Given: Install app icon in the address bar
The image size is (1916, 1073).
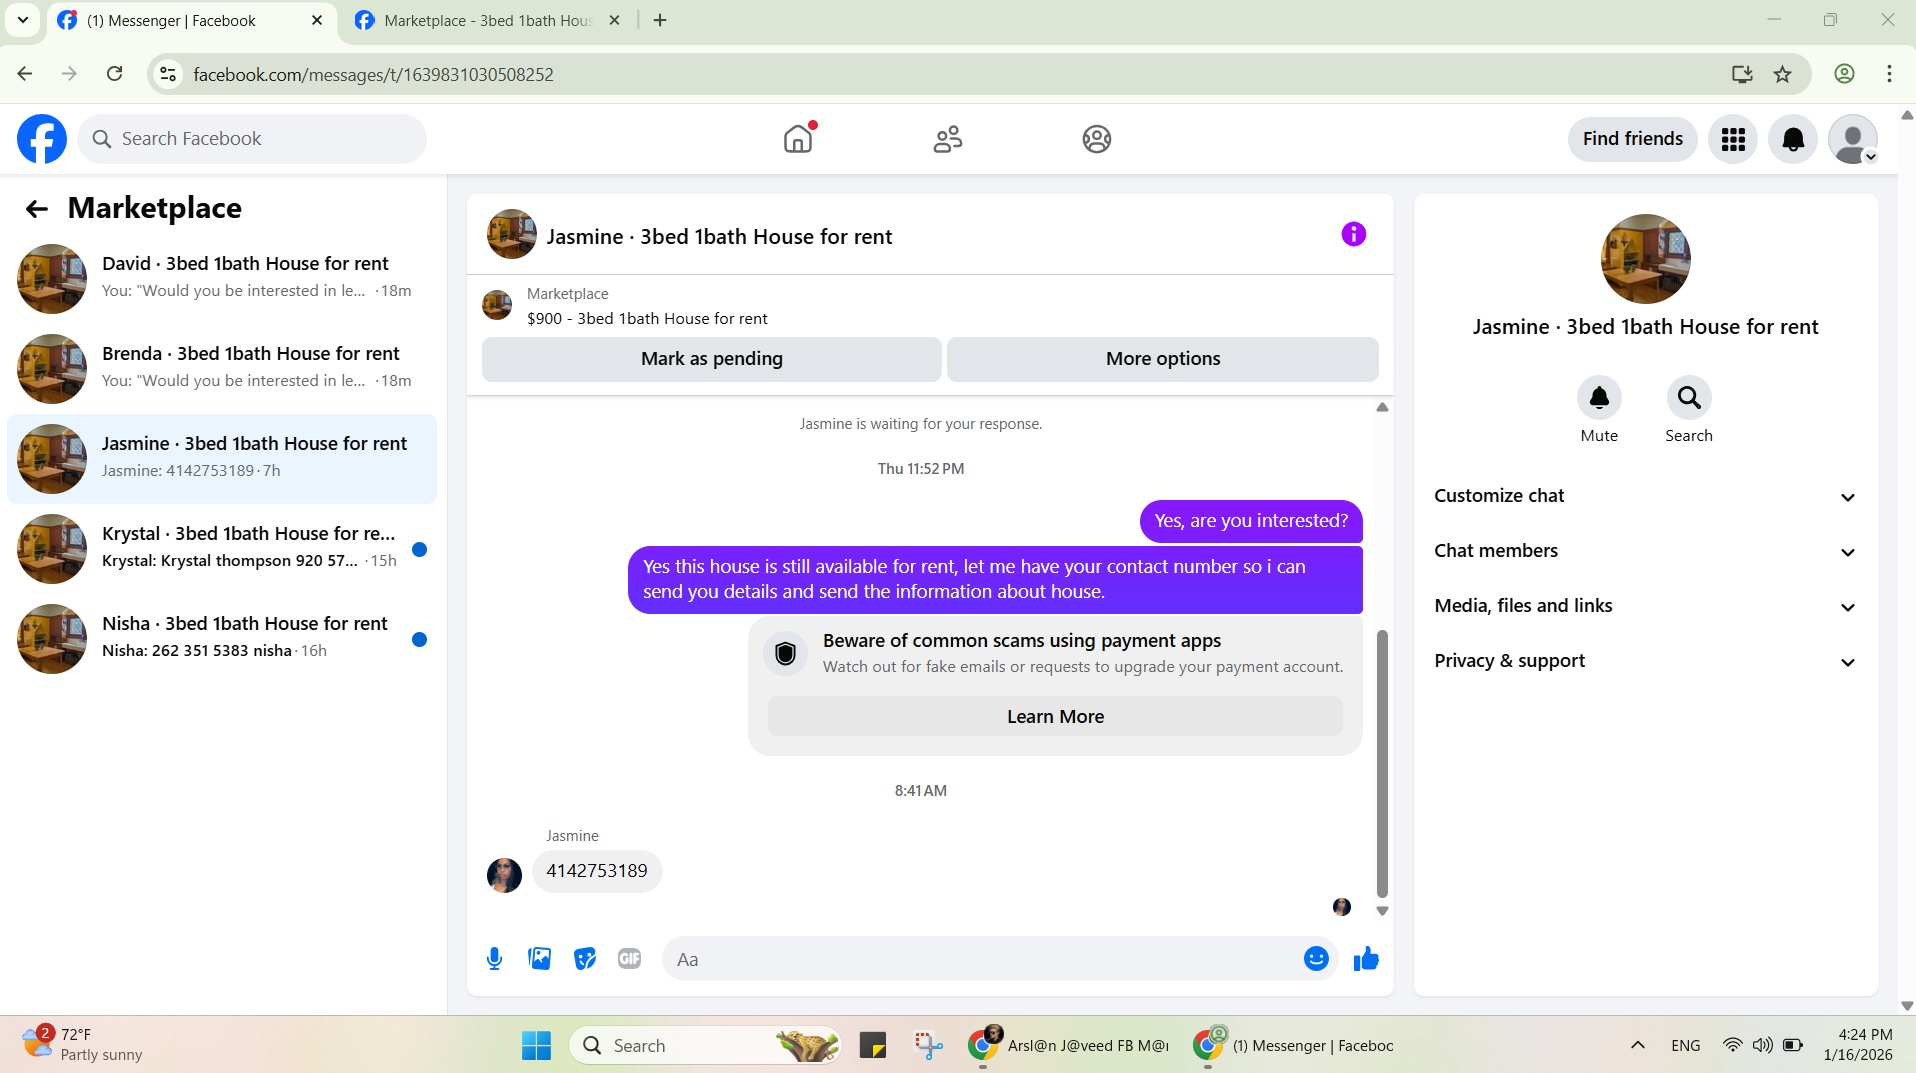Looking at the screenshot, I should pyautogui.click(x=1742, y=74).
